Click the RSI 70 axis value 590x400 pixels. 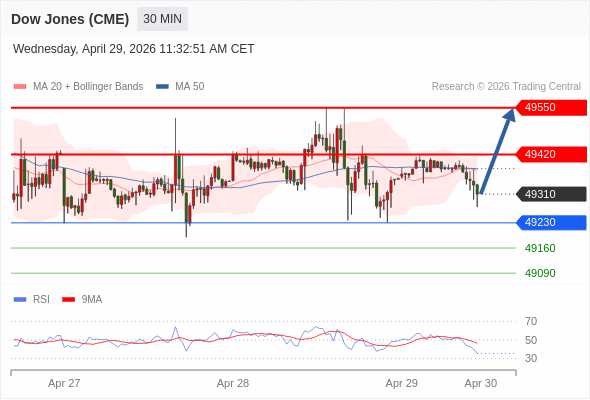click(x=531, y=321)
